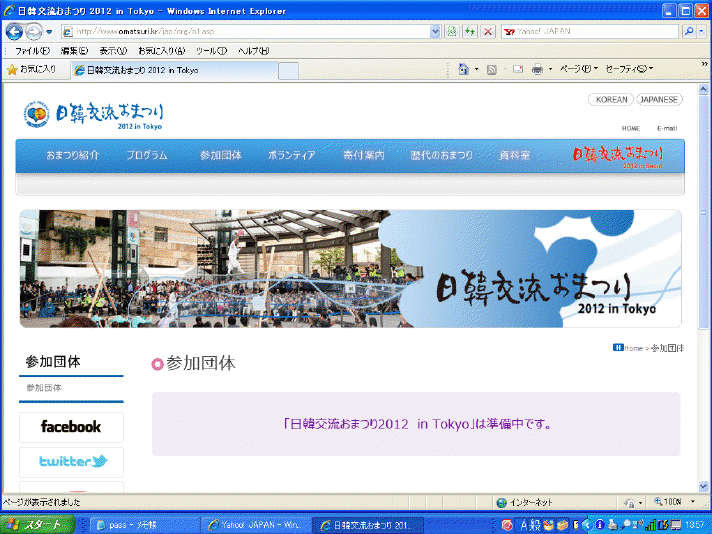Open the search provider dropdown arrow
Viewport: 712px width, 534px height.
click(x=702, y=31)
